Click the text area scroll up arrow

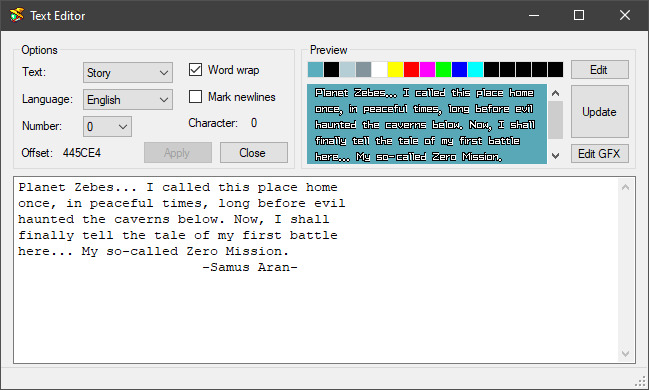click(x=625, y=187)
